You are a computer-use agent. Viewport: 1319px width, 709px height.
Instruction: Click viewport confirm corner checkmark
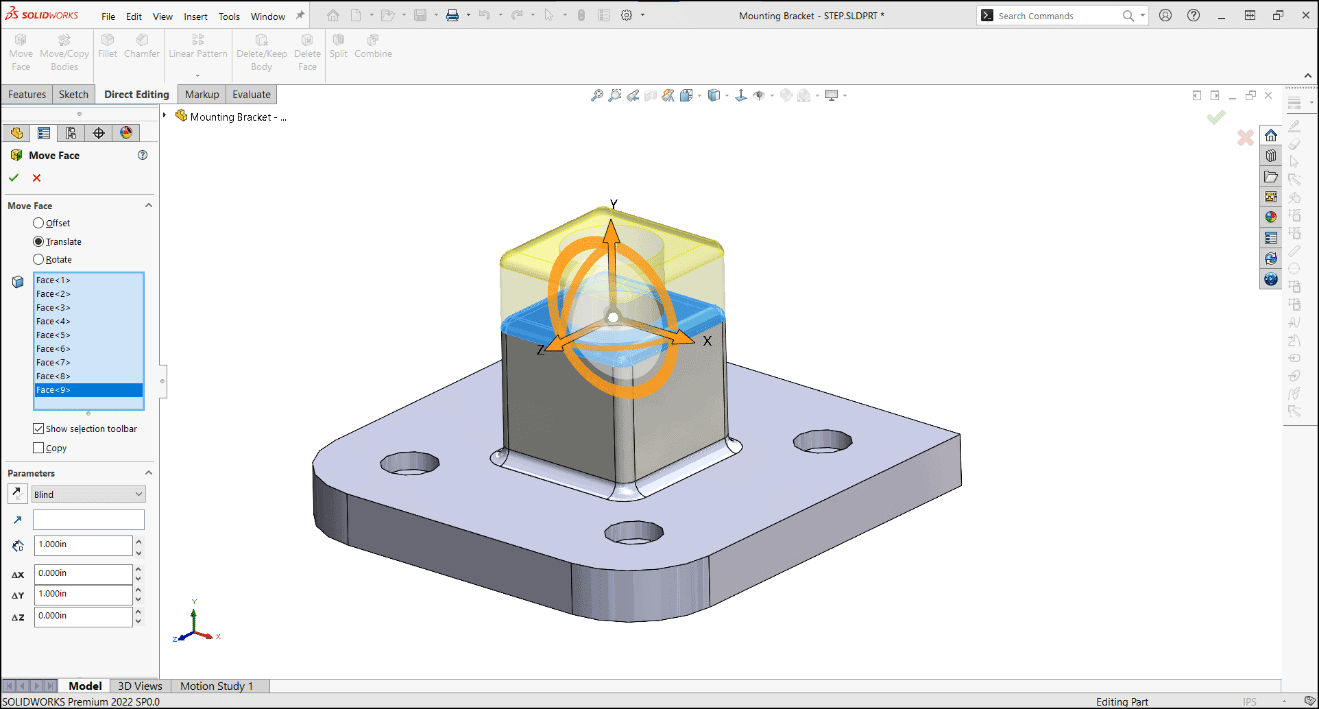(x=1216, y=117)
